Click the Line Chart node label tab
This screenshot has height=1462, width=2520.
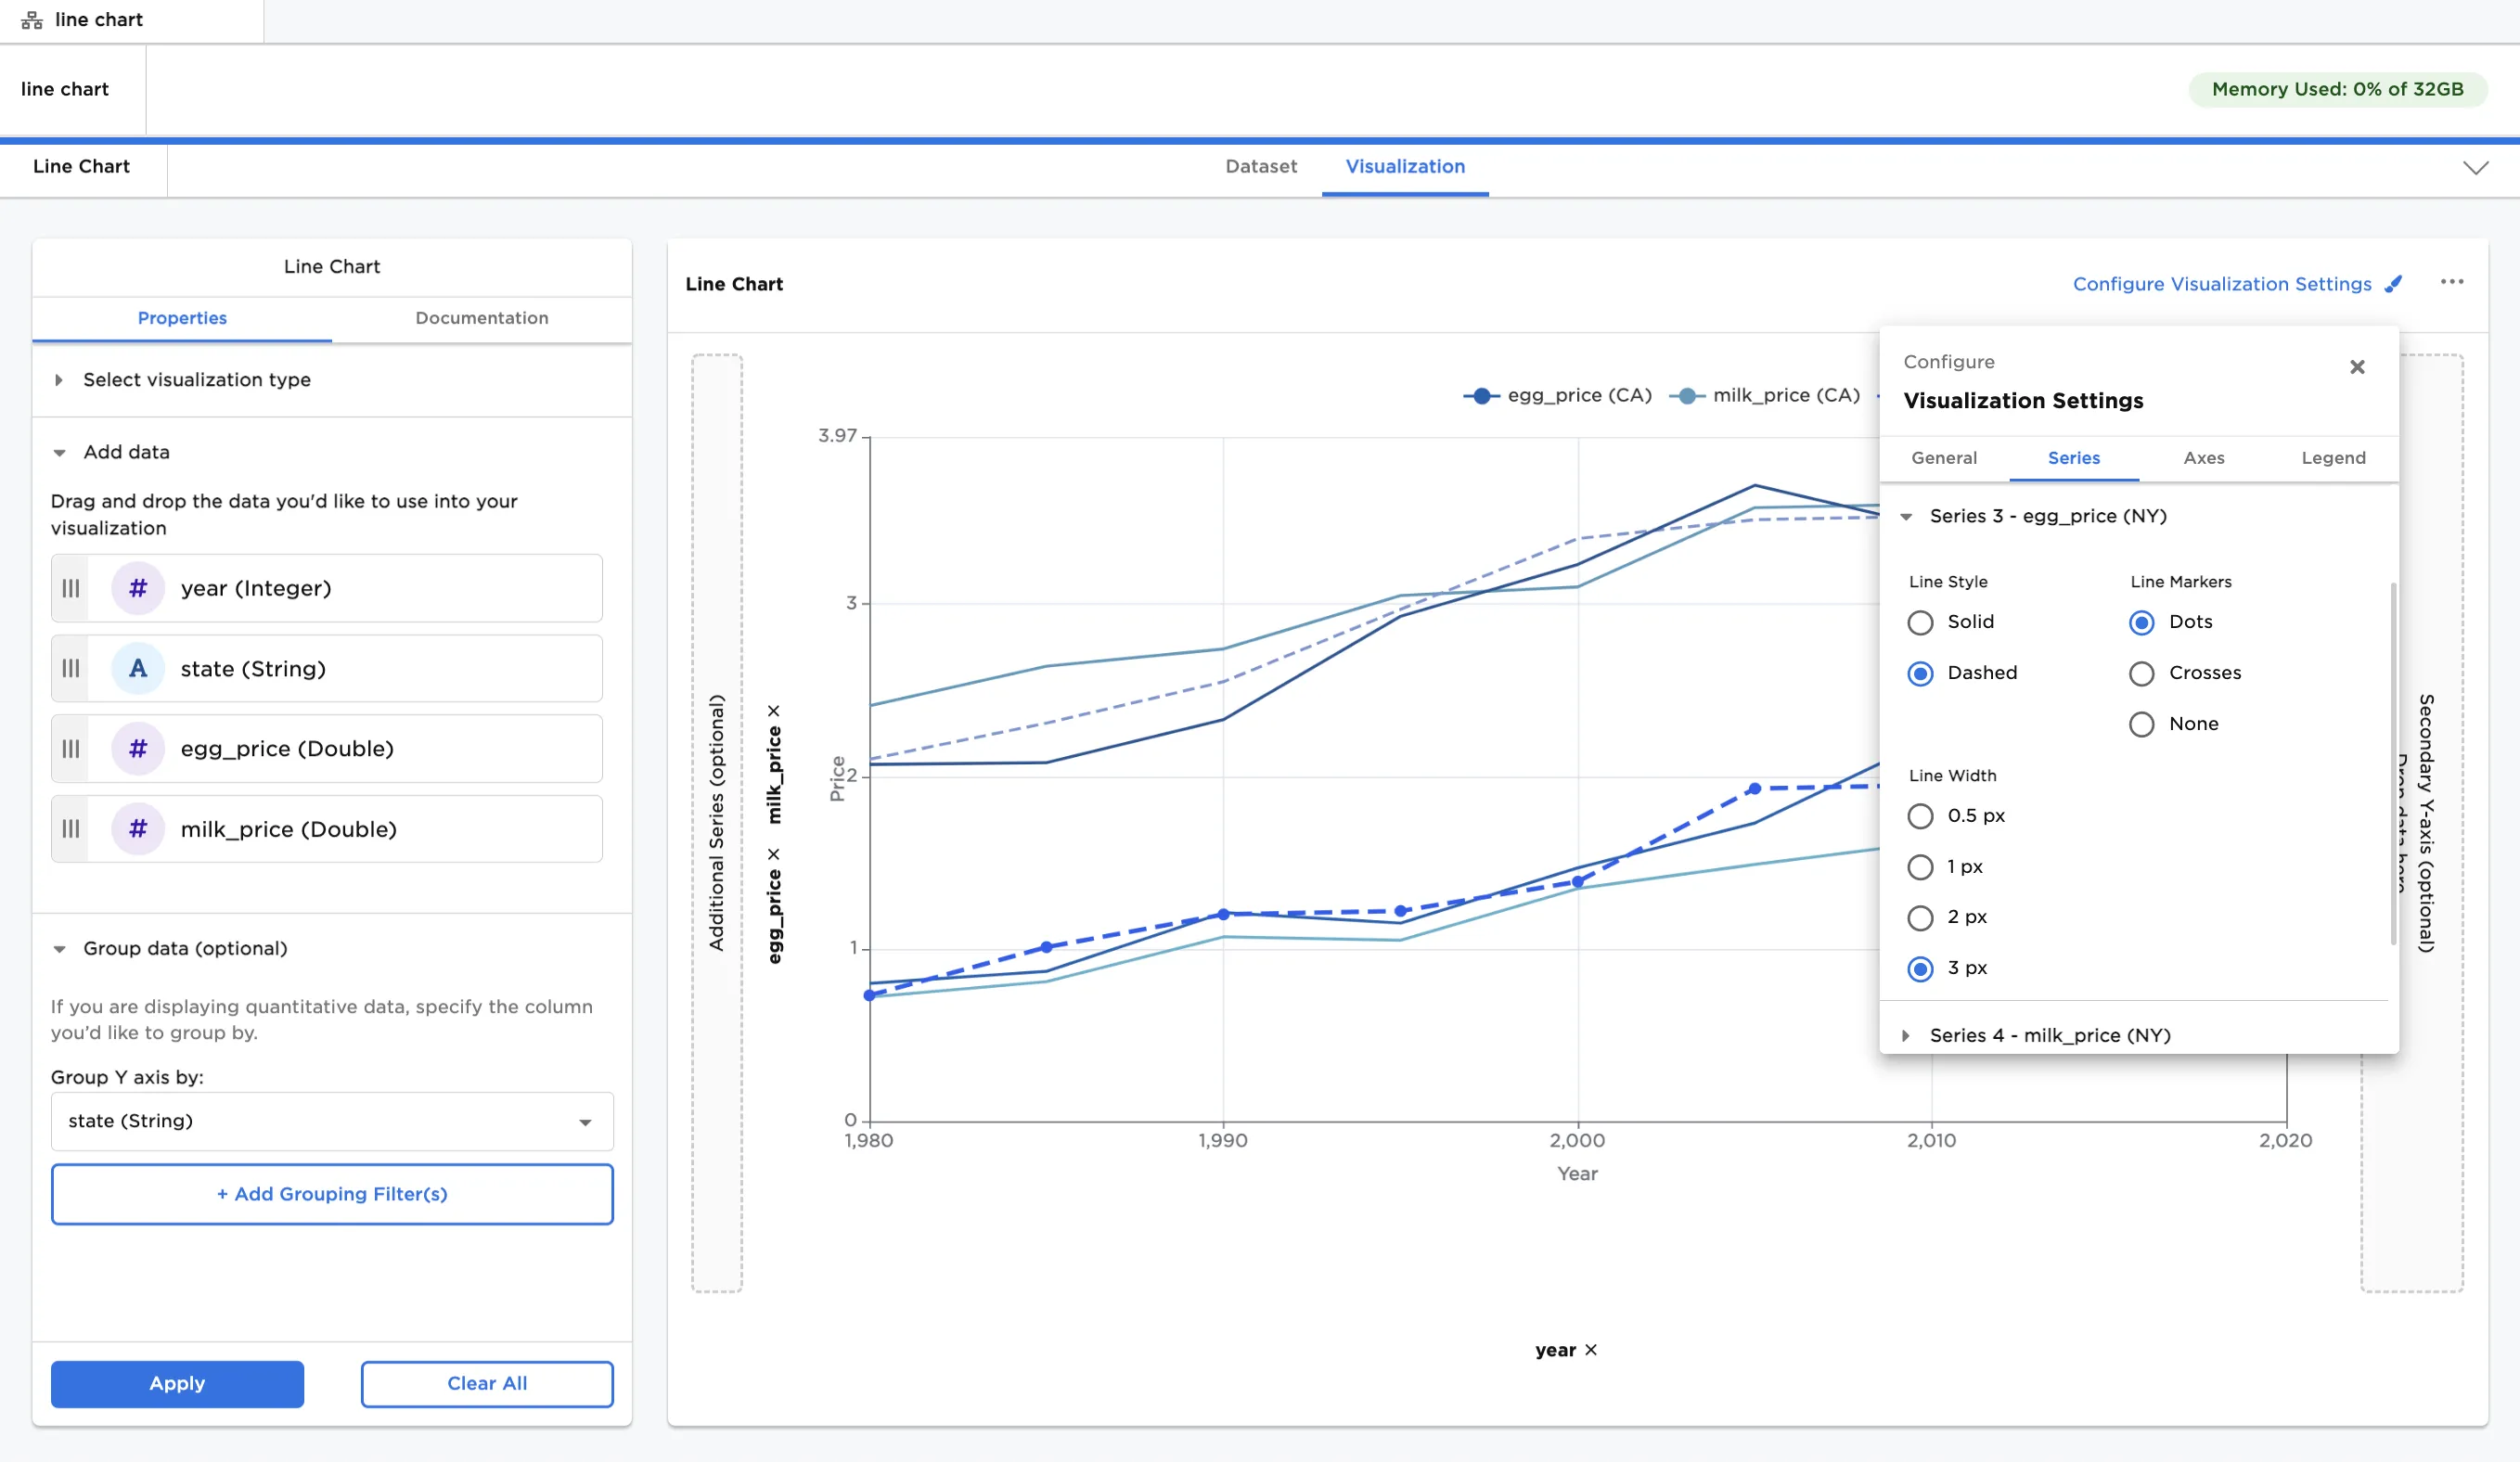[82, 167]
